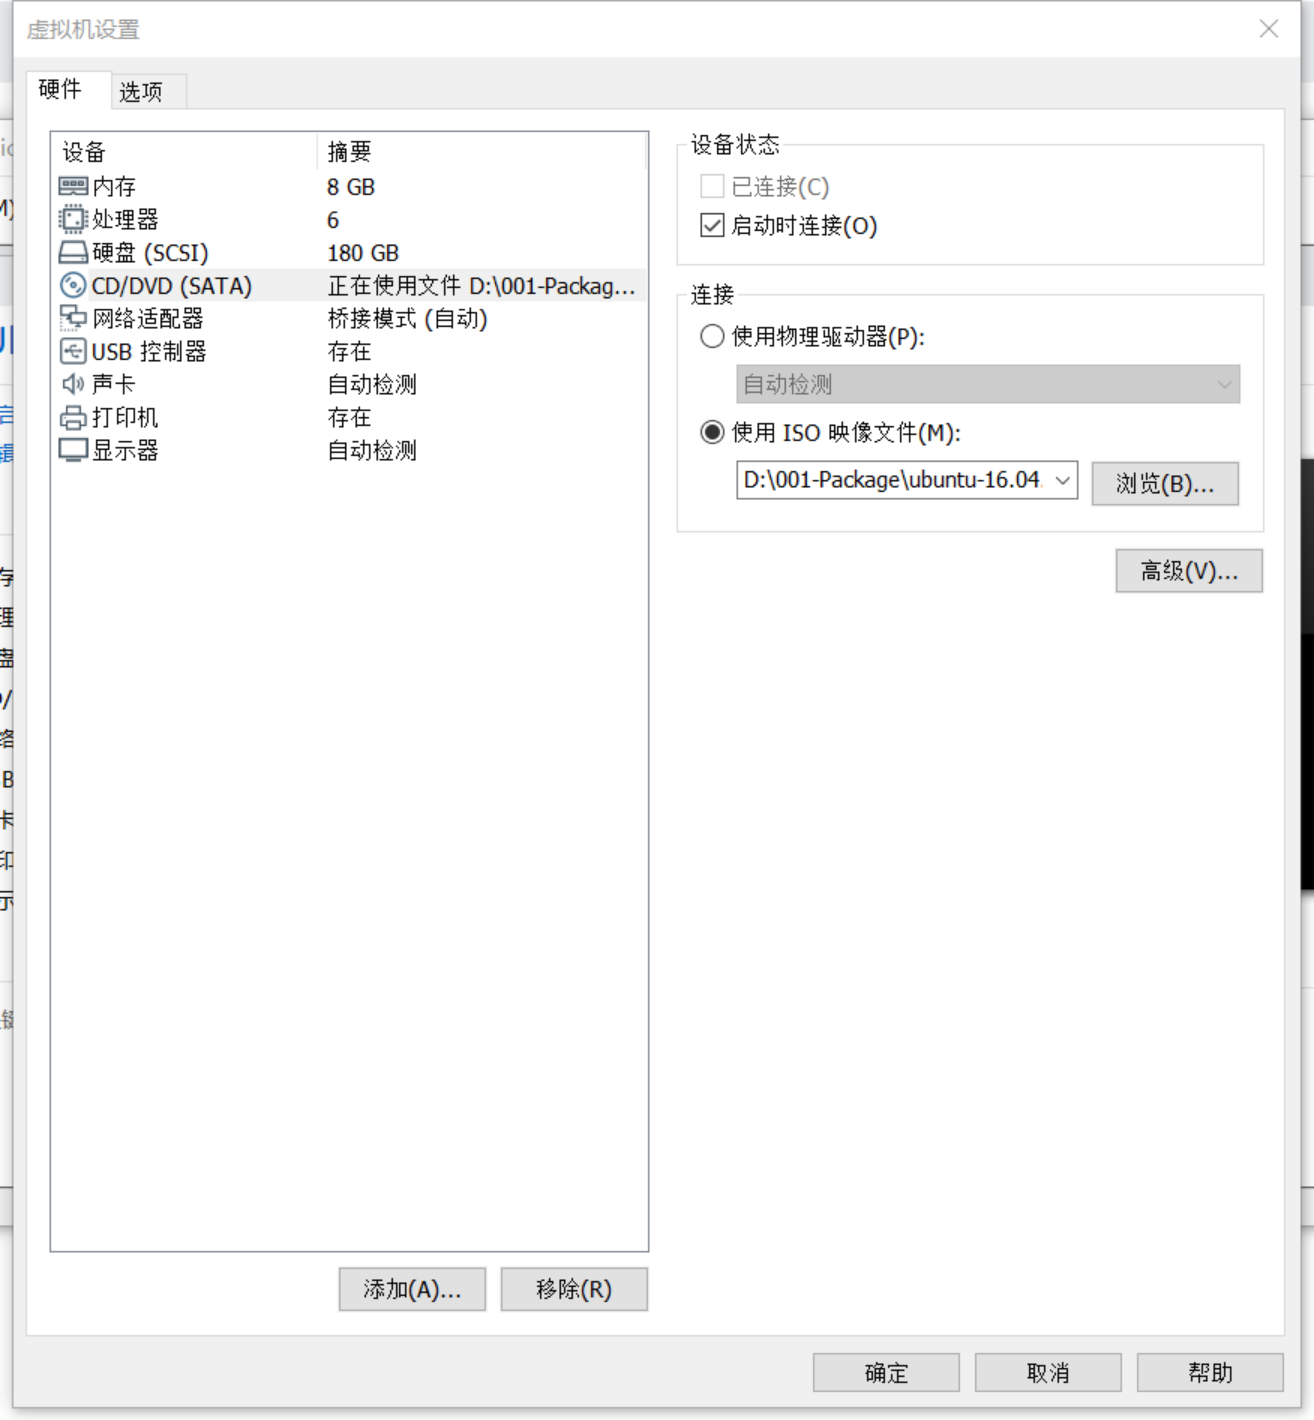
Task: Click the 移除(R) remove device button
Action: (574, 1289)
